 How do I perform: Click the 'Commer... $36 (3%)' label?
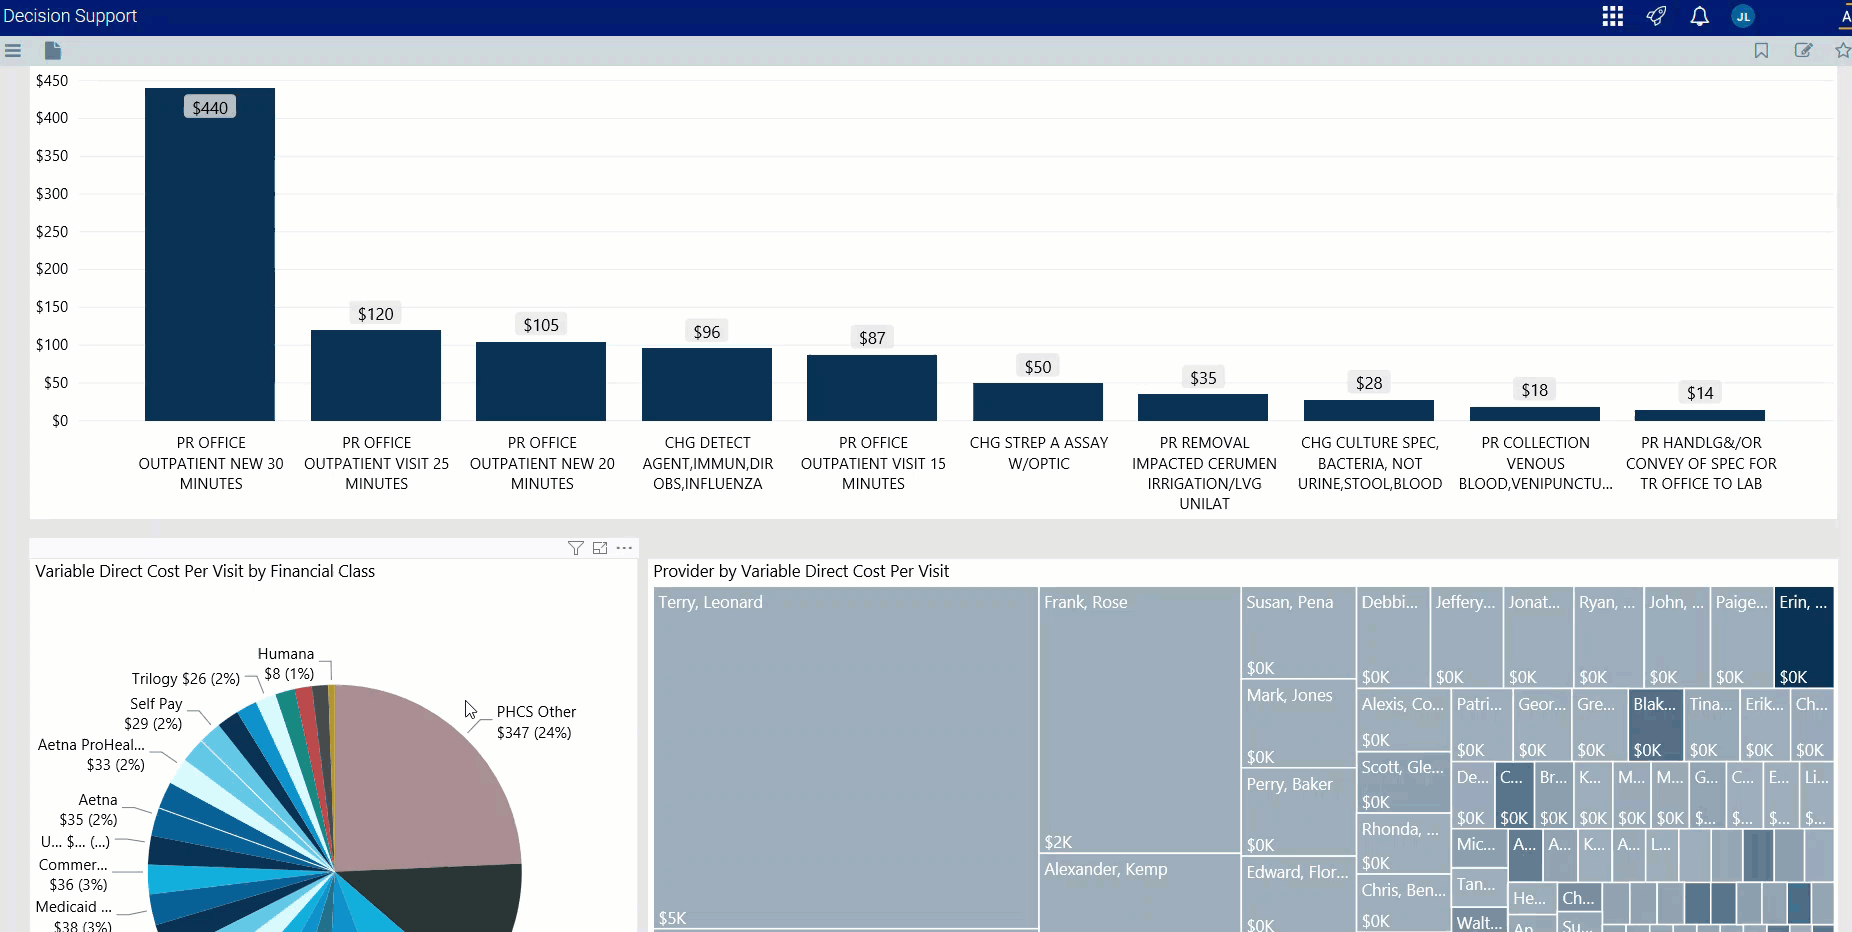[73, 875]
